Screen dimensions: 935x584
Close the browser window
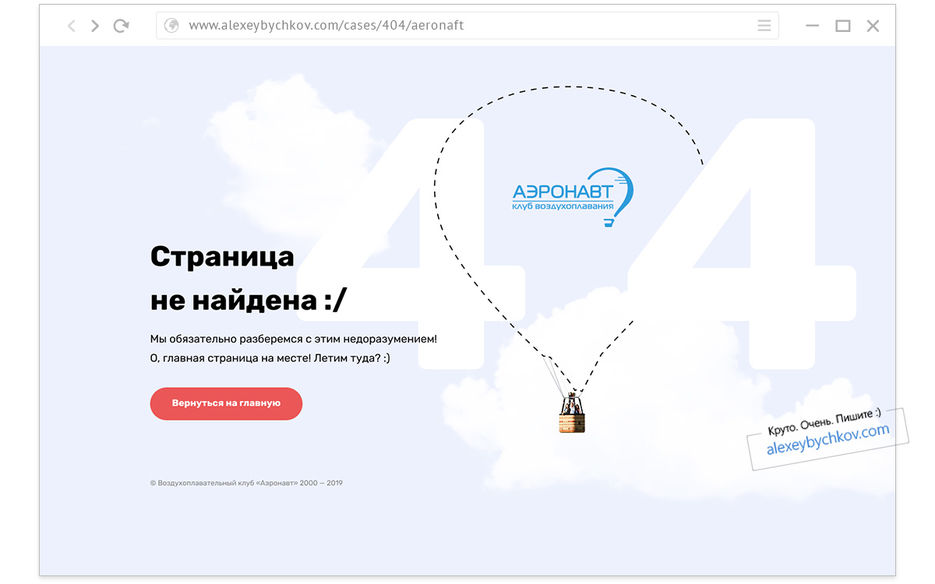(x=873, y=26)
